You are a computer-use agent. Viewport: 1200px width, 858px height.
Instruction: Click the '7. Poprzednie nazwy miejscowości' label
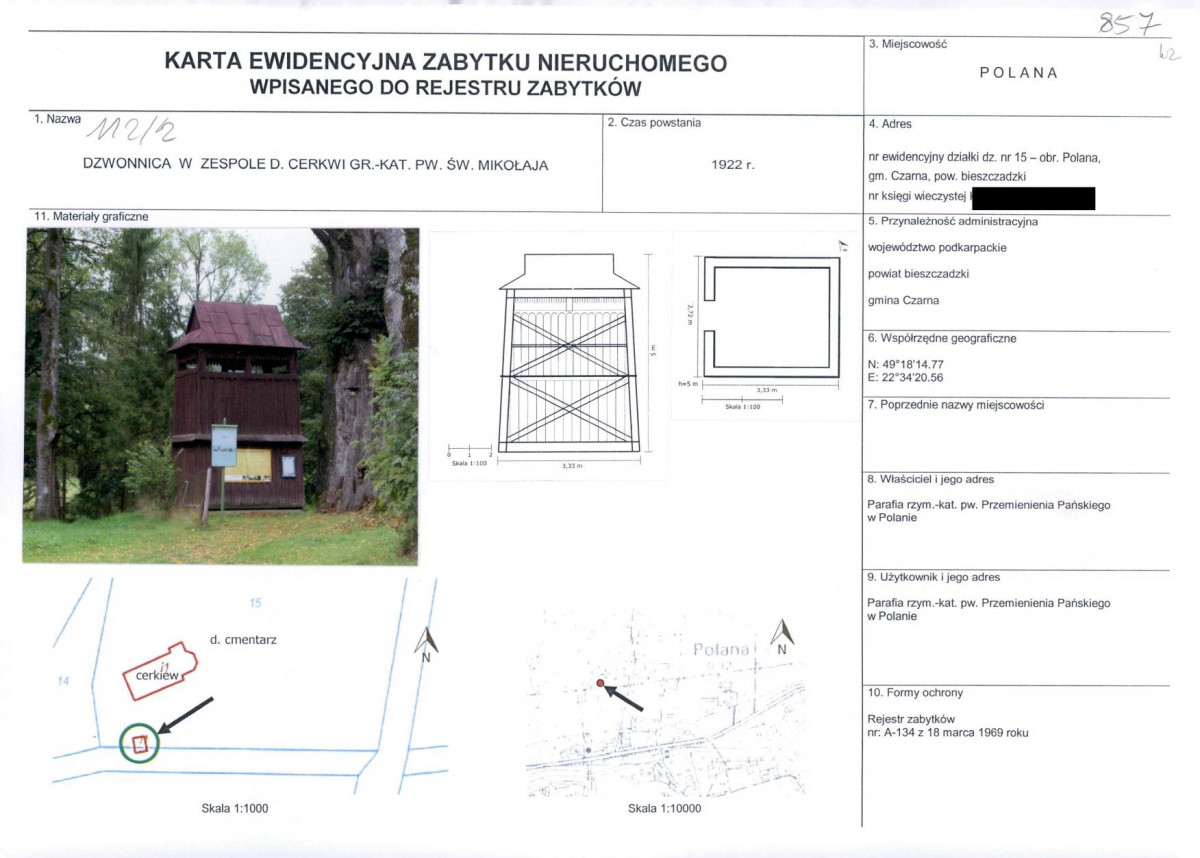pyautogui.click(x=955, y=405)
